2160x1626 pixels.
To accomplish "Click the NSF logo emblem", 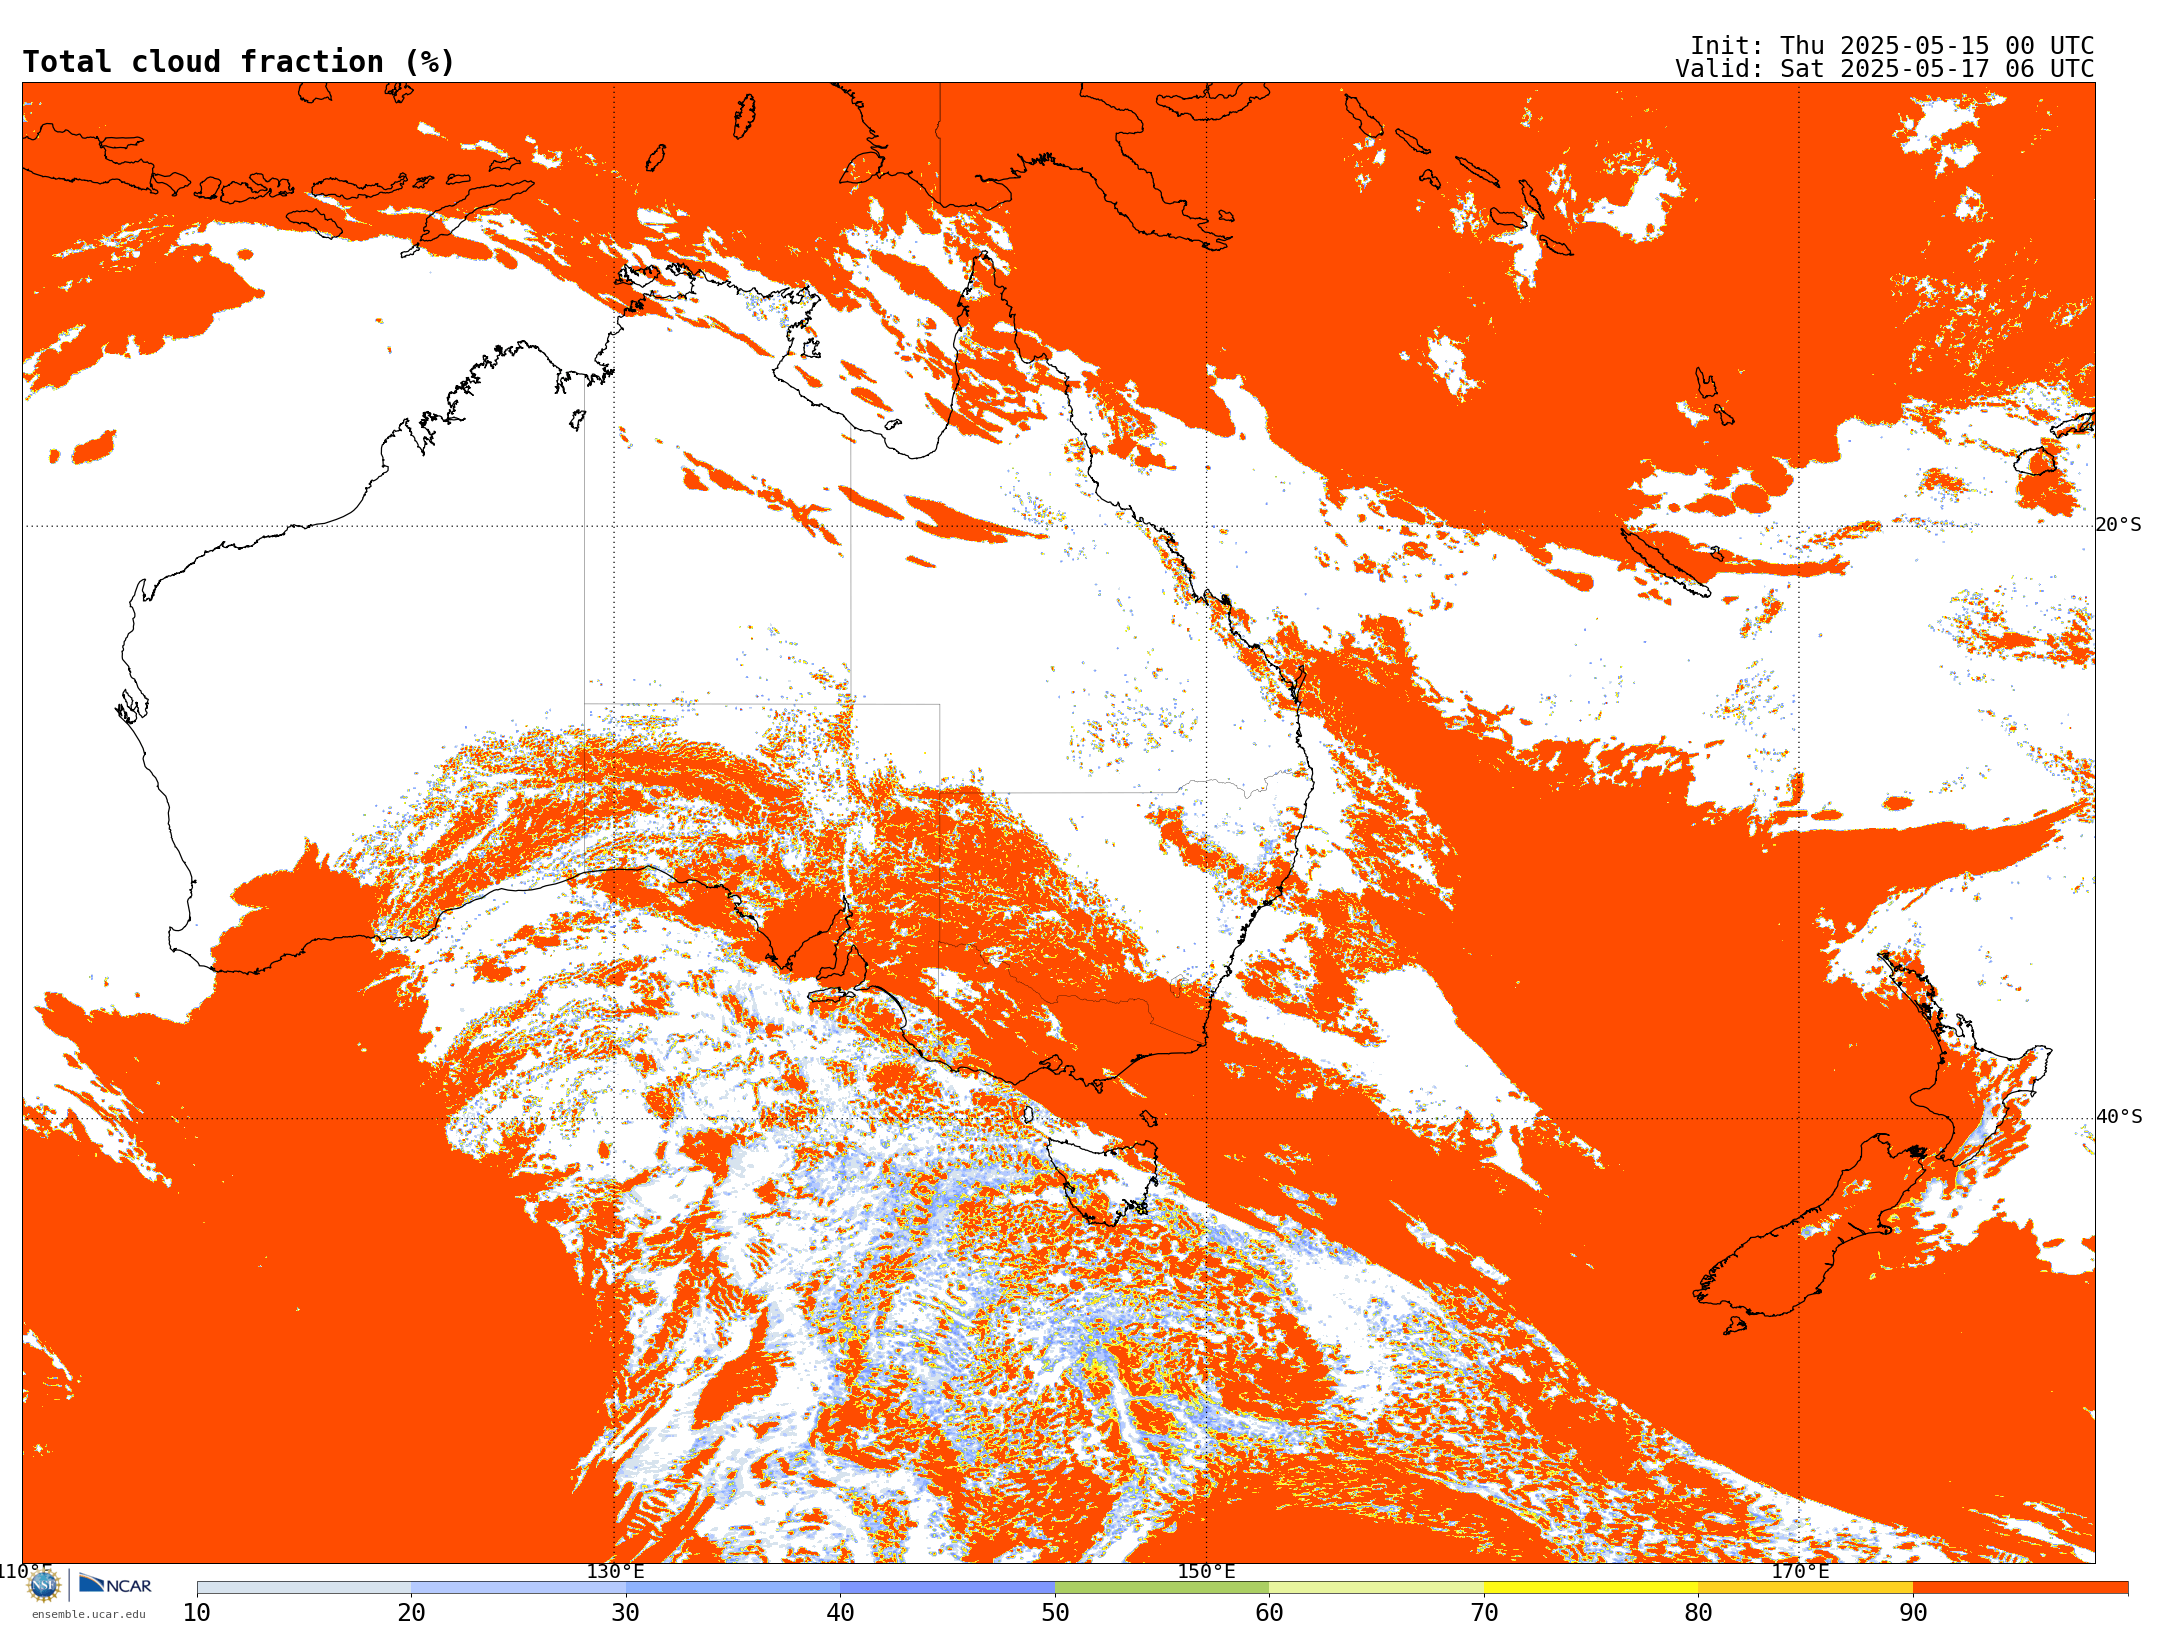I will pos(44,1585).
